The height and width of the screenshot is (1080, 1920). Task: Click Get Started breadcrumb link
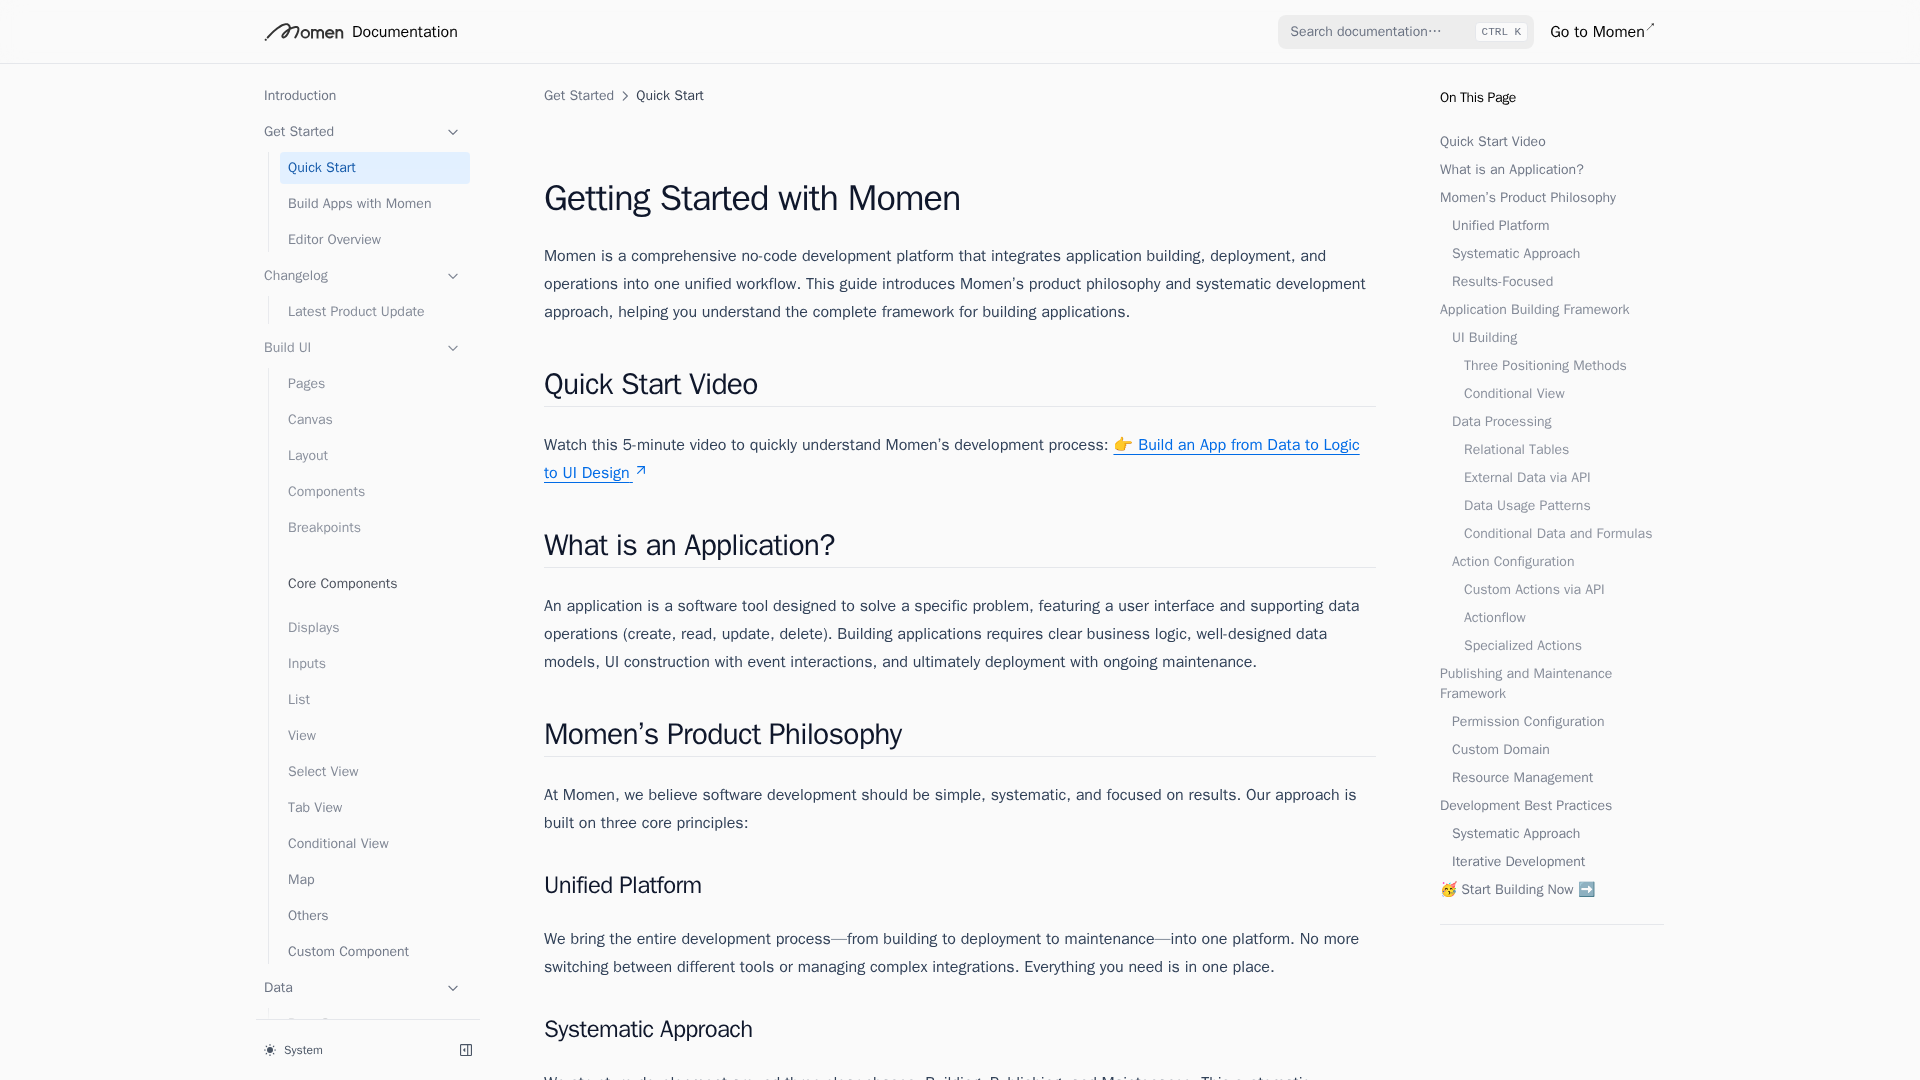click(x=579, y=96)
